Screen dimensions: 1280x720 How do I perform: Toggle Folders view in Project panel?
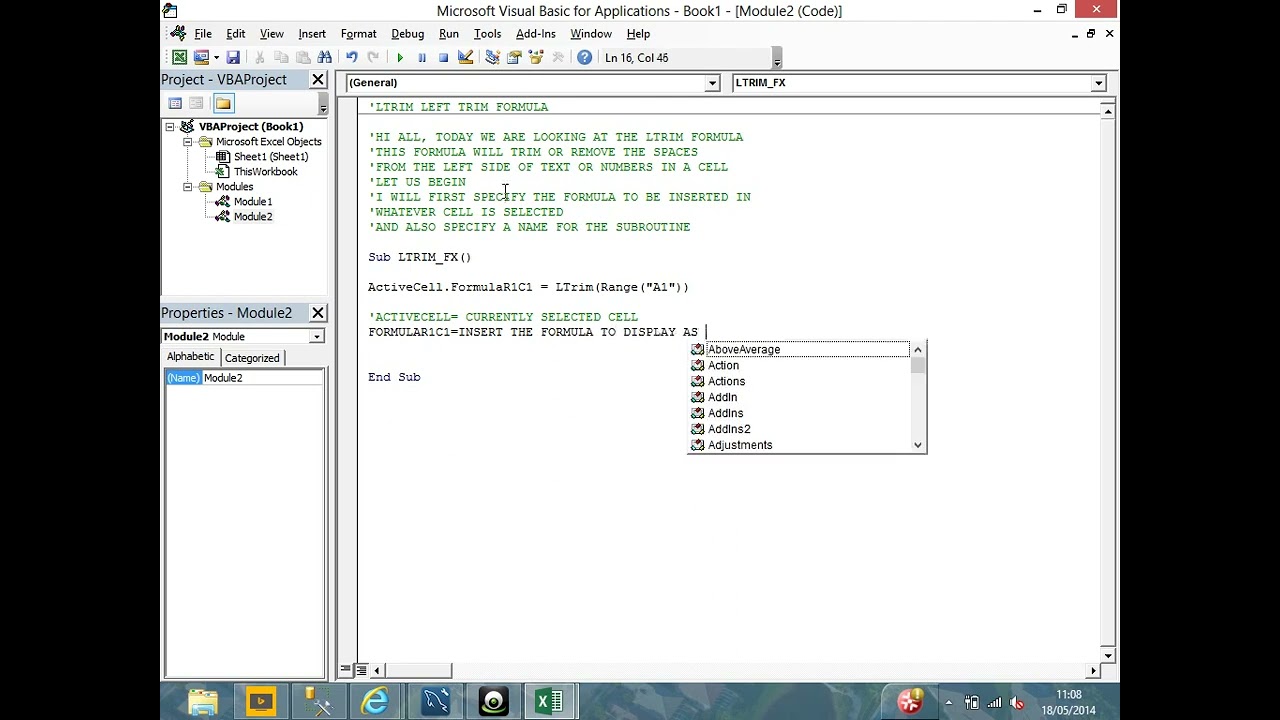[x=223, y=103]
